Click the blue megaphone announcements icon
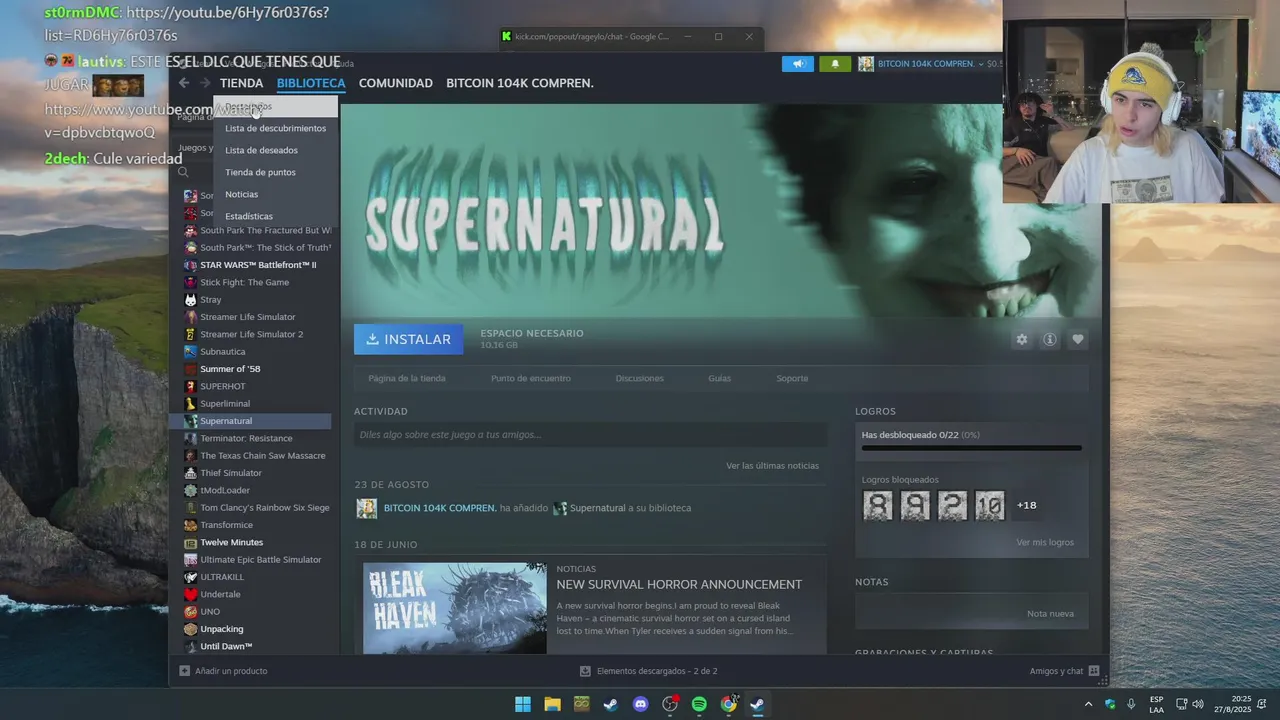This screenshot has height=720, width=1280. point(798,64)
